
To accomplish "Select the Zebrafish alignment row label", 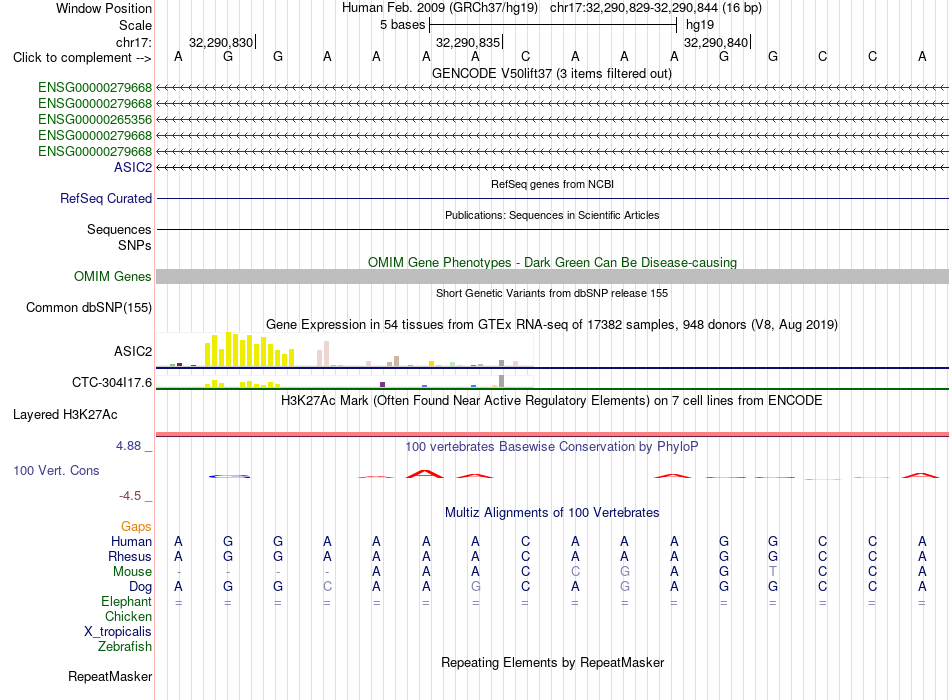I will point(125,647).
